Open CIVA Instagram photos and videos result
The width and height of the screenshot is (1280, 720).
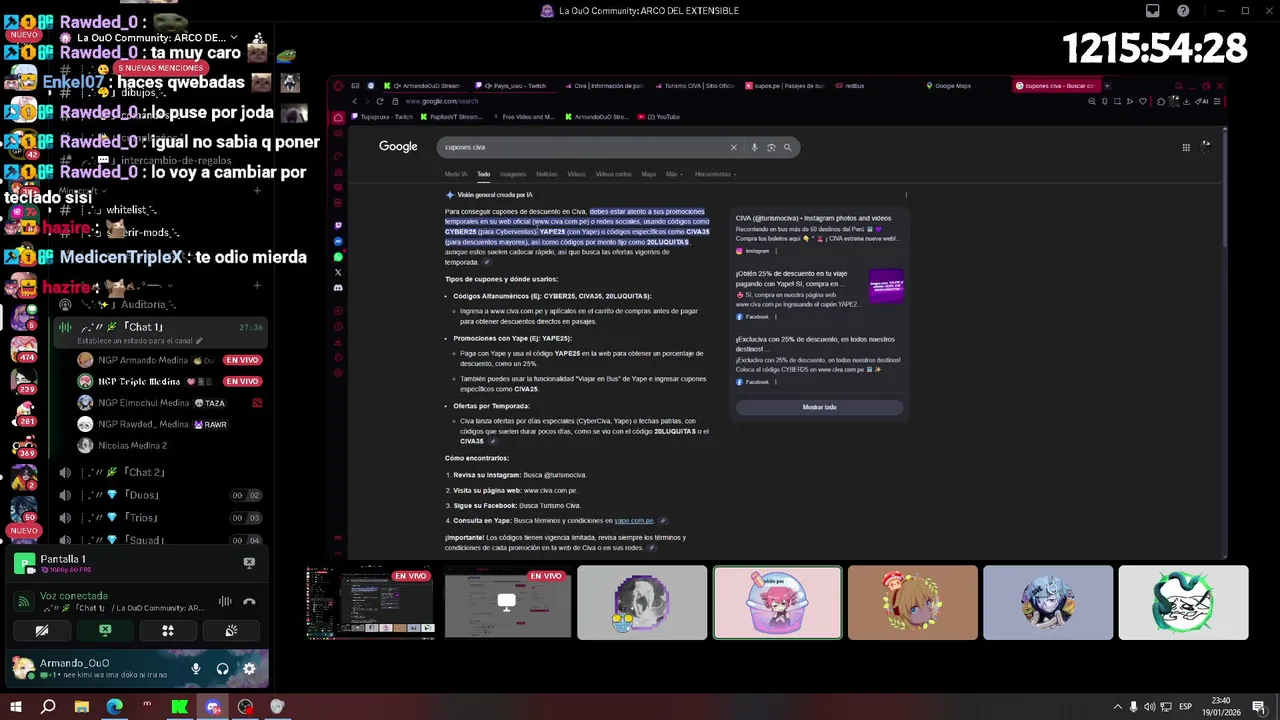[x=813, y=218]
